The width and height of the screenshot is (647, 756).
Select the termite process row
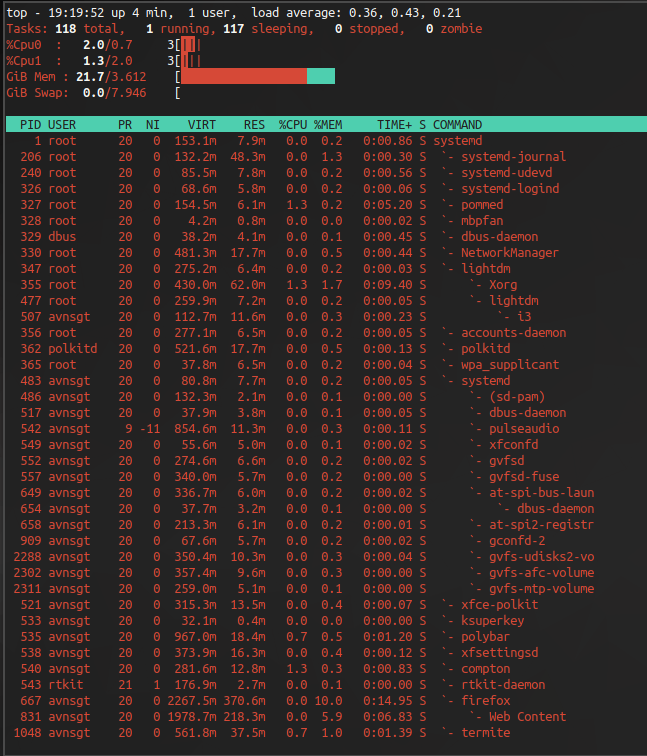pos(485,733)
